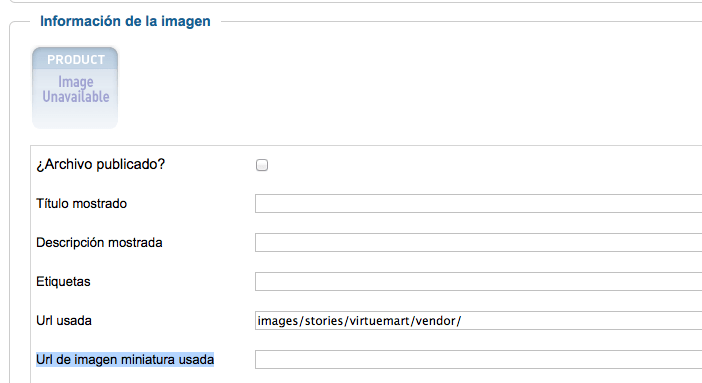Click the highlighted Url de imagen miniatura usada label

point(125,359)
